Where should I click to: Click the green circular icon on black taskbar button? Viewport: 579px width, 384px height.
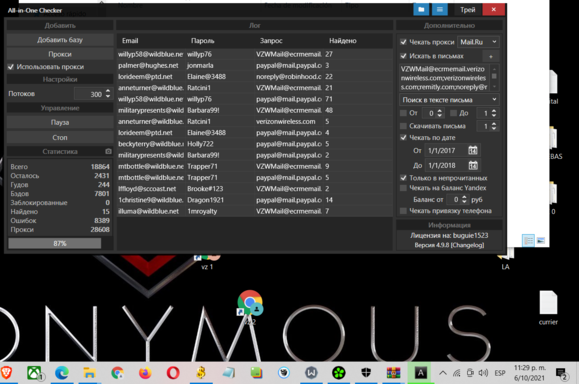[339, 373]
